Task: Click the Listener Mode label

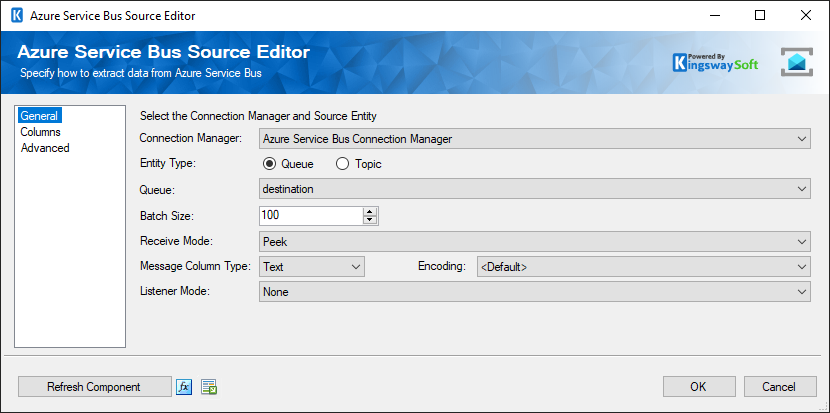Action: click(x=175, y=291)
